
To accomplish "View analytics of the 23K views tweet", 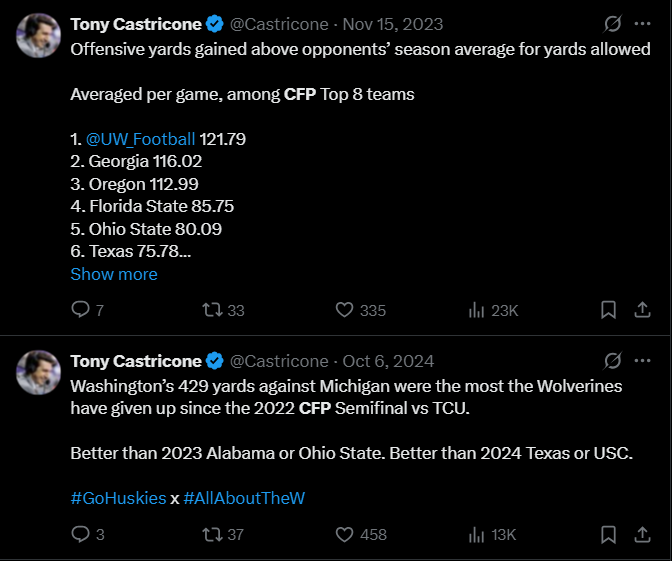I will coord(477,310).
